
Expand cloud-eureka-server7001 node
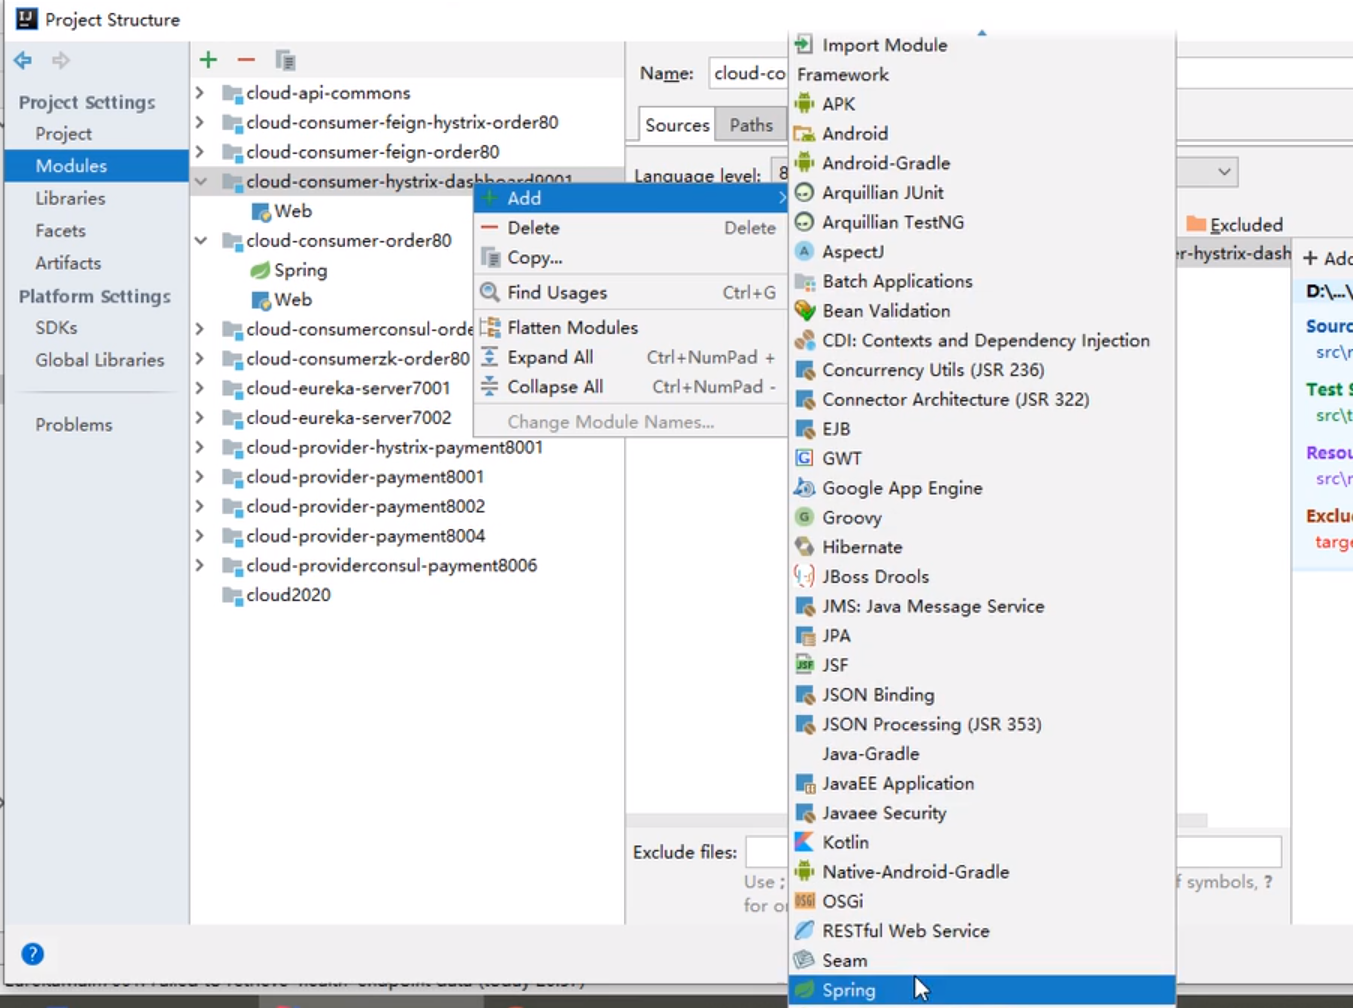pyautogui.click(x=200, y=388)
